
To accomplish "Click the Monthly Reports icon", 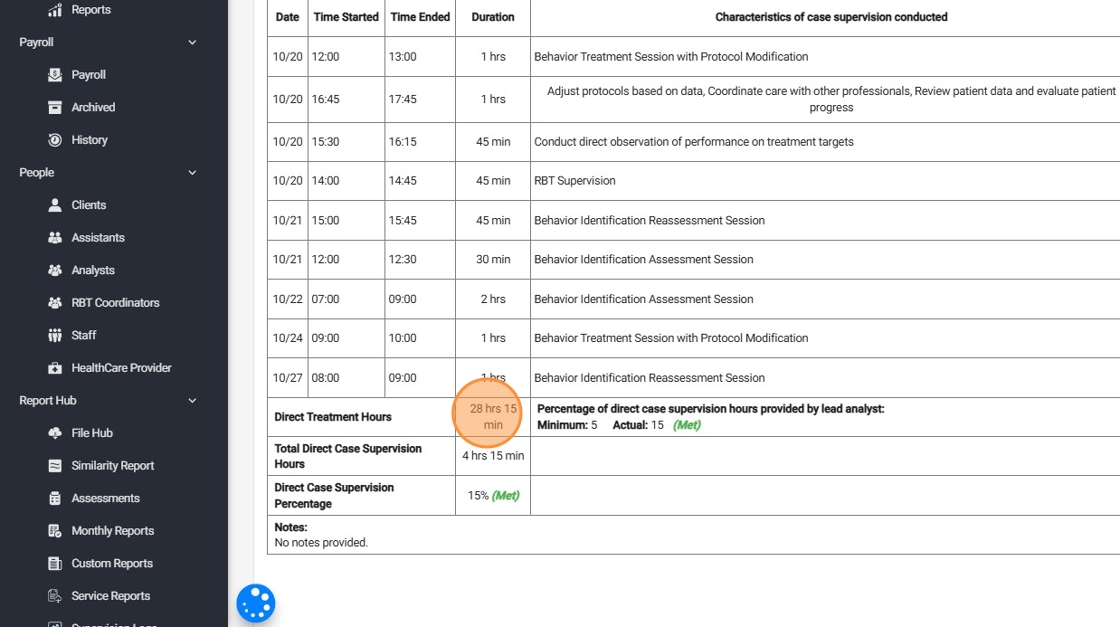I will tap(55, 531).
